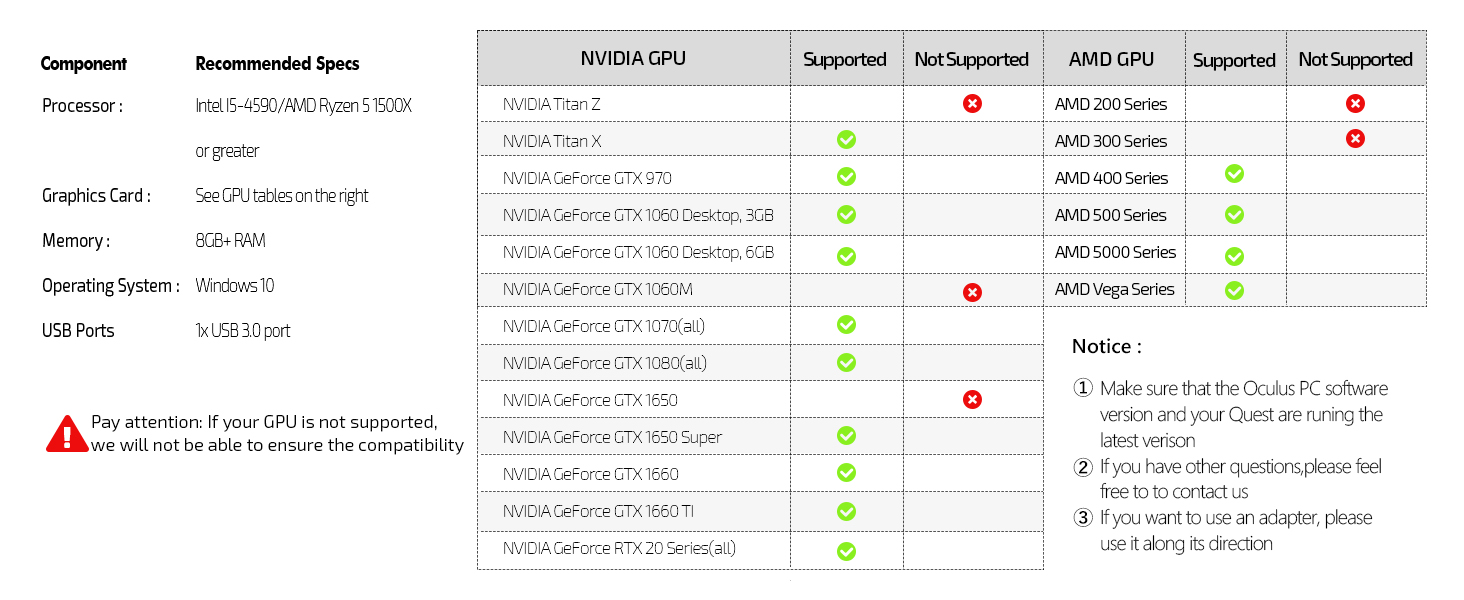Click the green check for GTX 970
1464x600 pixels.
click(x=846, y=177)
